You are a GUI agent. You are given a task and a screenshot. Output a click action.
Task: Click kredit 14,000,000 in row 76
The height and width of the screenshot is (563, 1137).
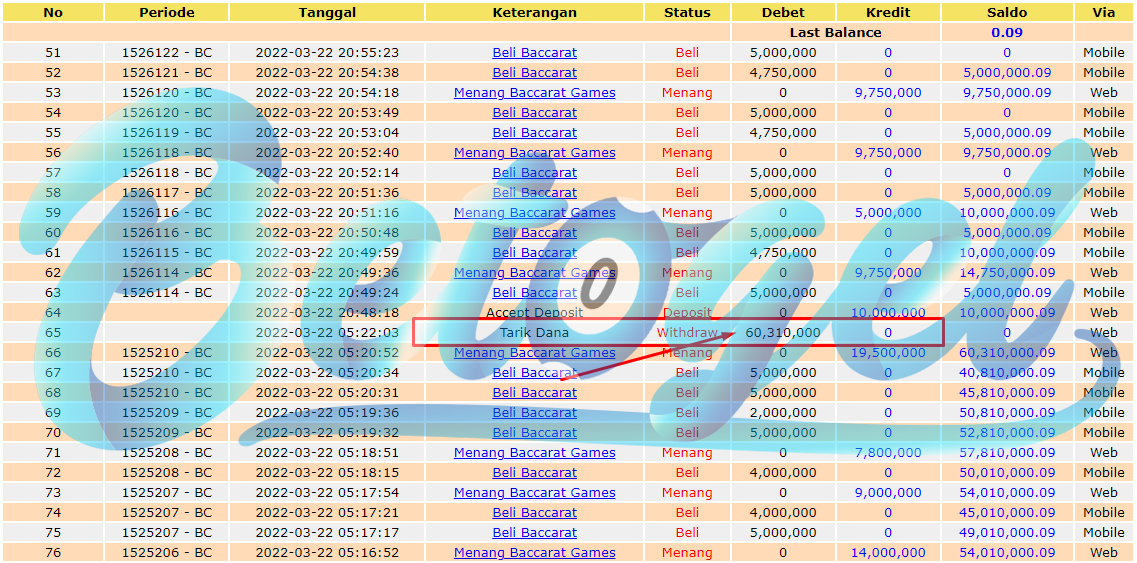tap(889, 552)
